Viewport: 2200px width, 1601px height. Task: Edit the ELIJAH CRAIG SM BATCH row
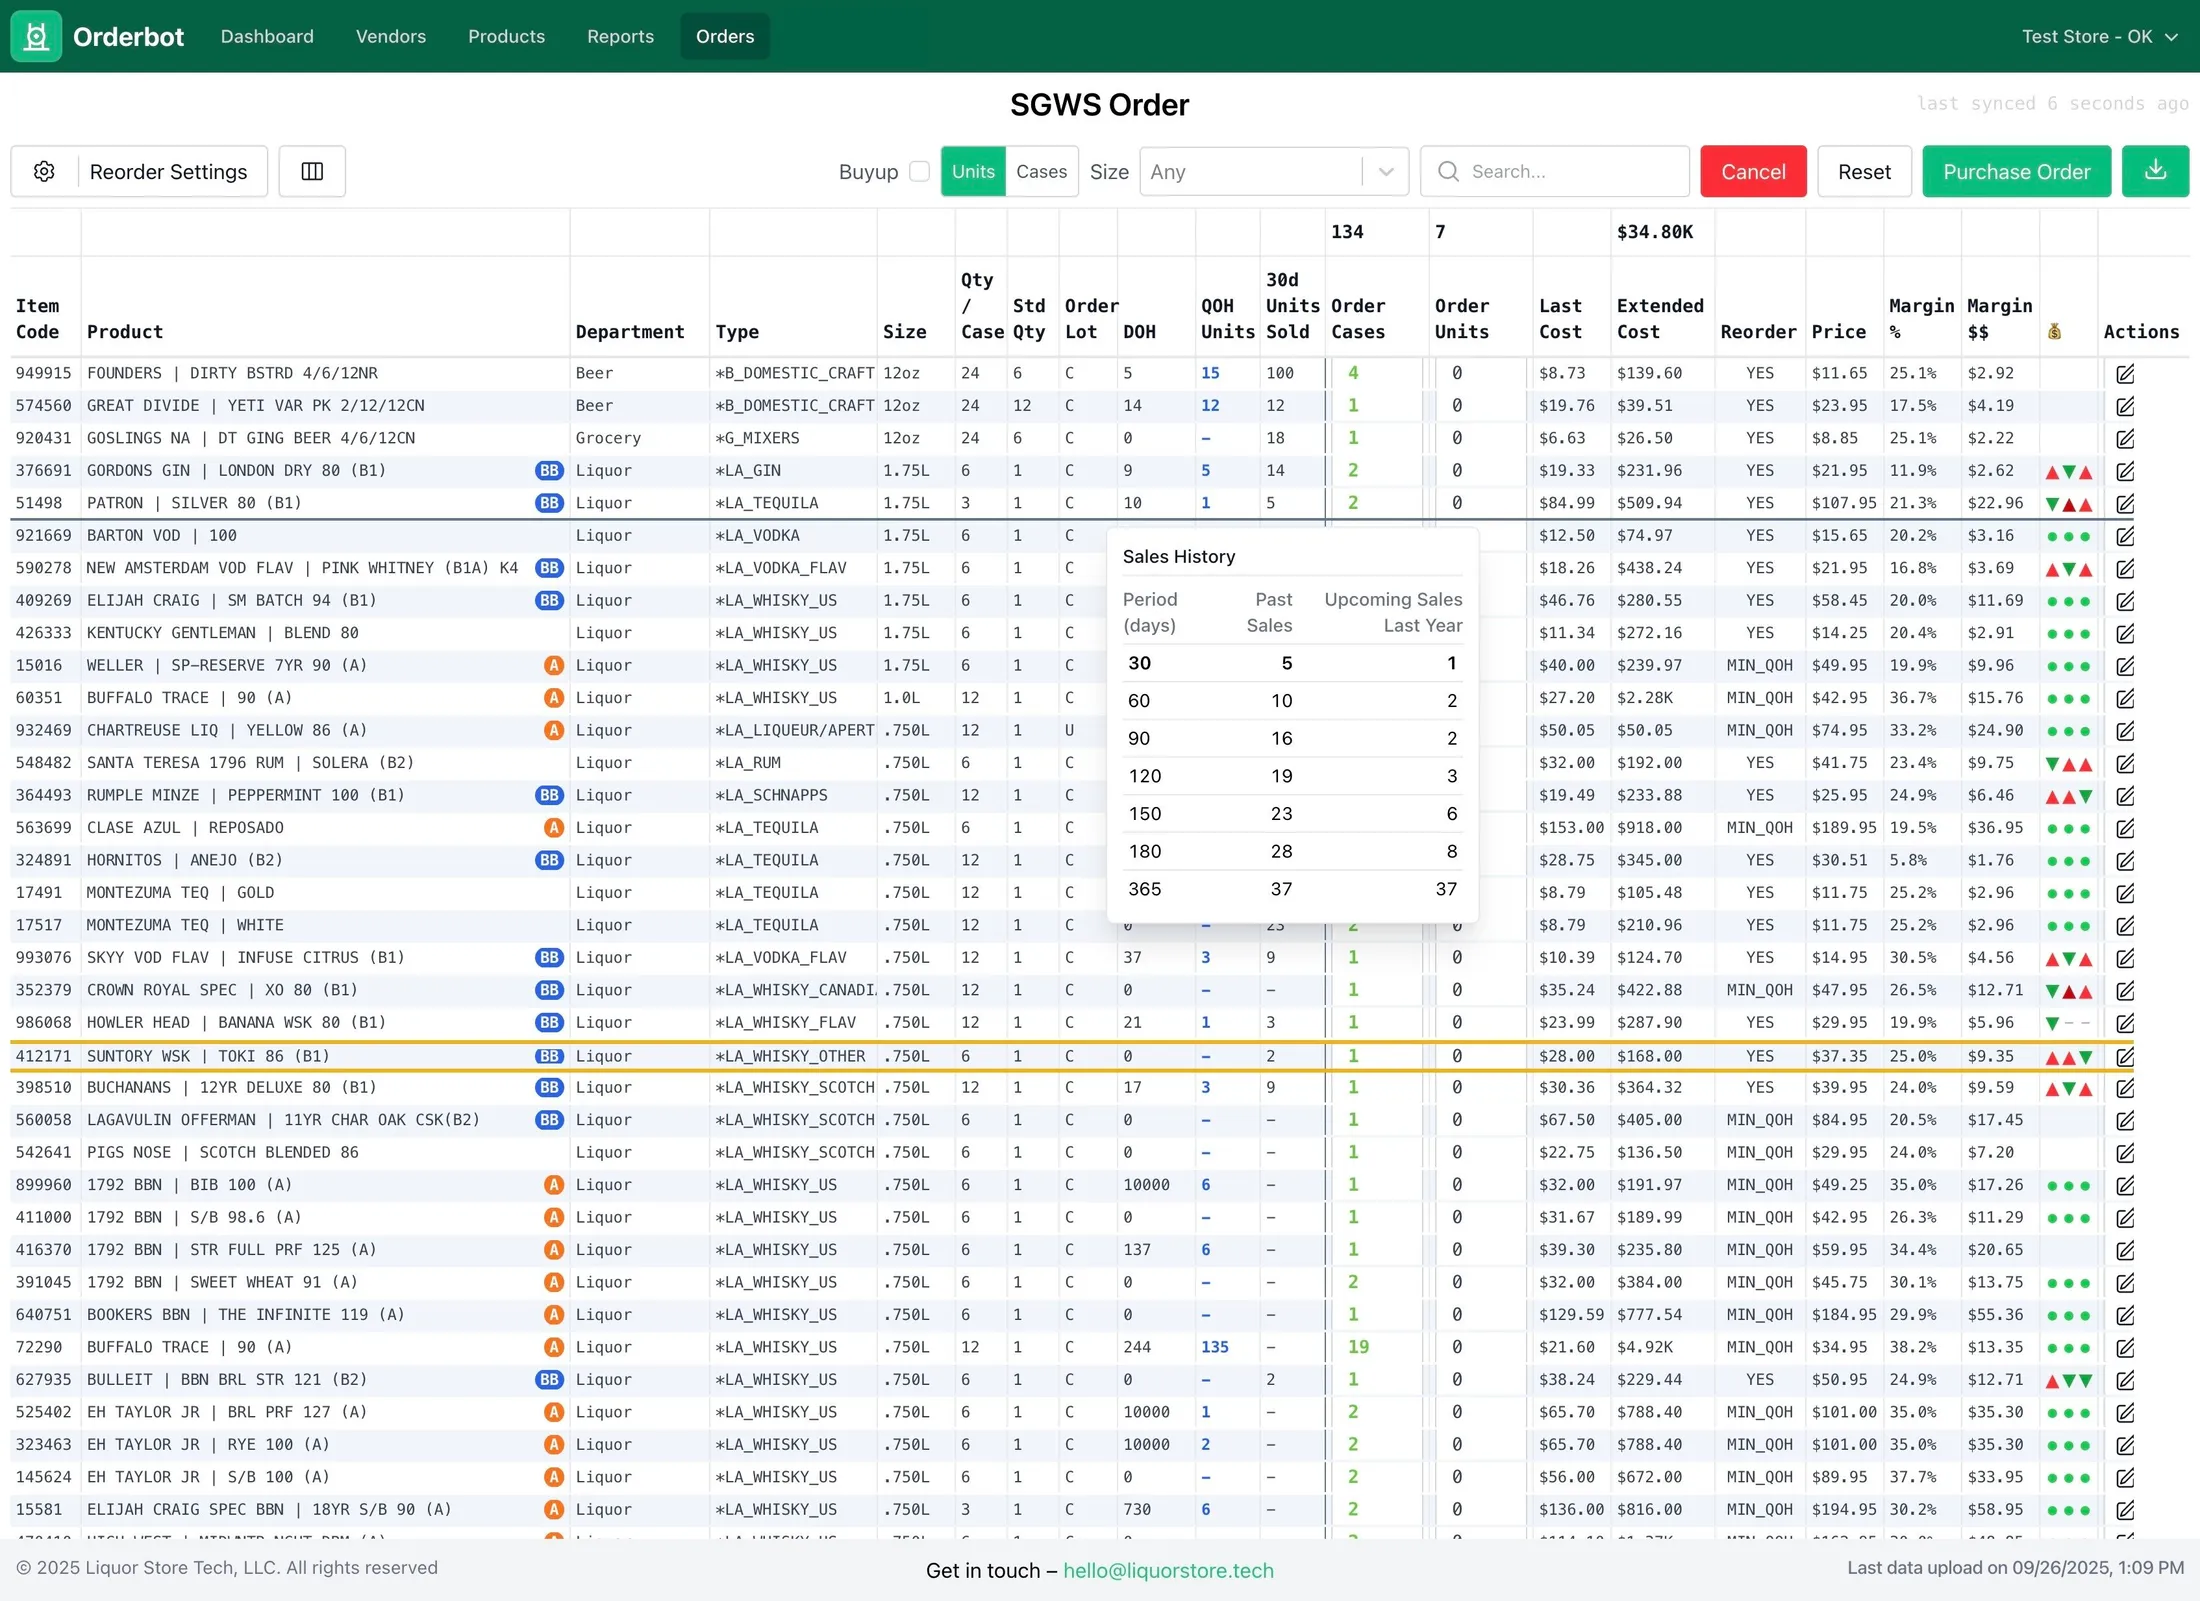[x=2125, y=601]
